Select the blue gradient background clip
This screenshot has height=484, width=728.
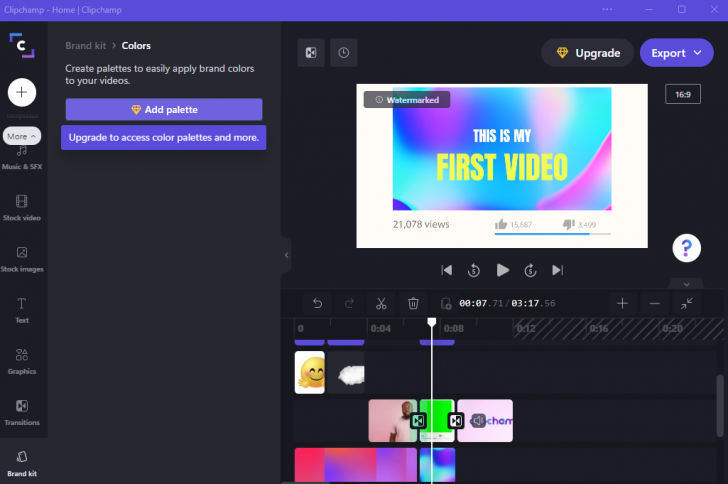click(x=437, y=465)
